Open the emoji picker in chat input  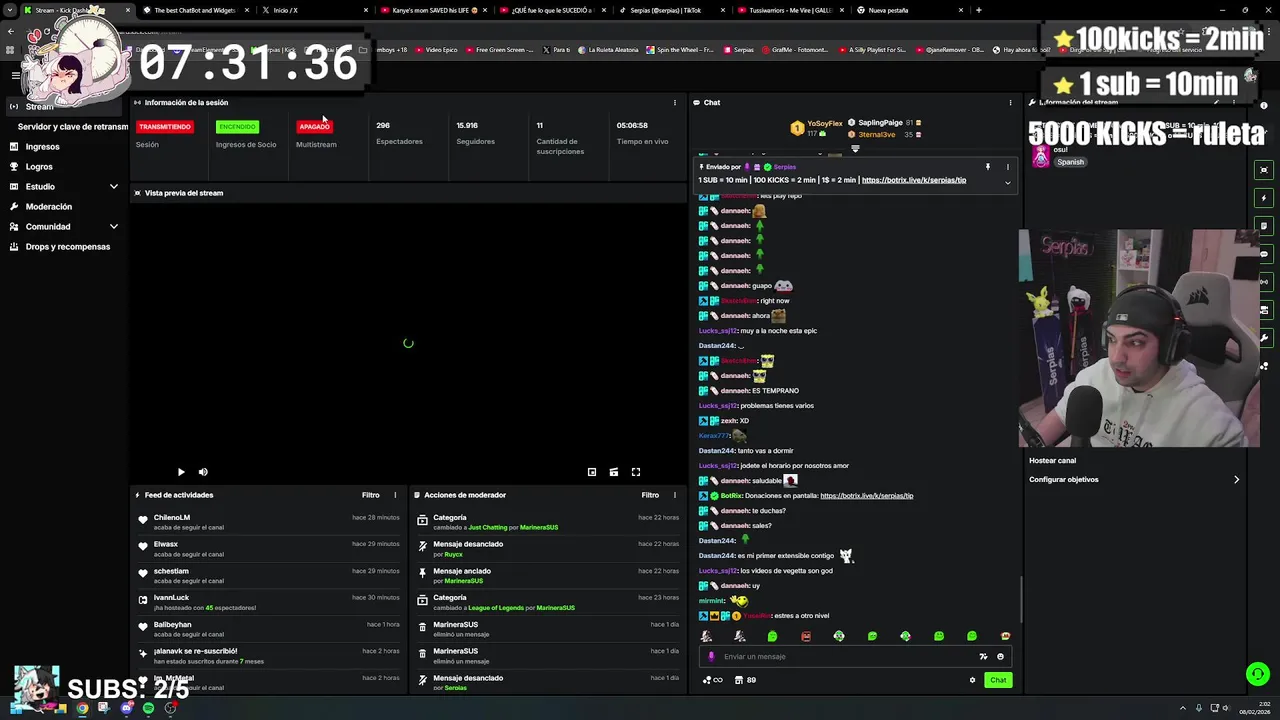tap(1000, 657)
